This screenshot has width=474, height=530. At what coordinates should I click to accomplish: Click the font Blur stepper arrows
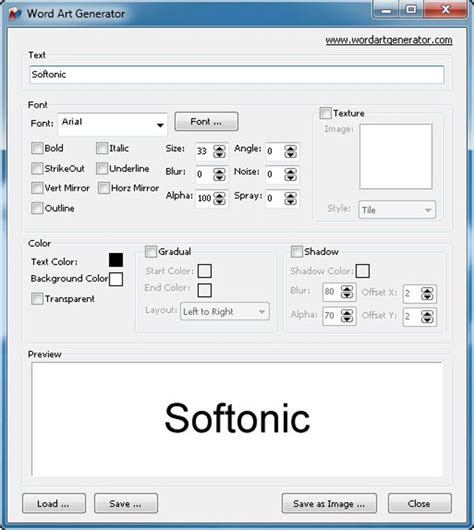point(219,174)
